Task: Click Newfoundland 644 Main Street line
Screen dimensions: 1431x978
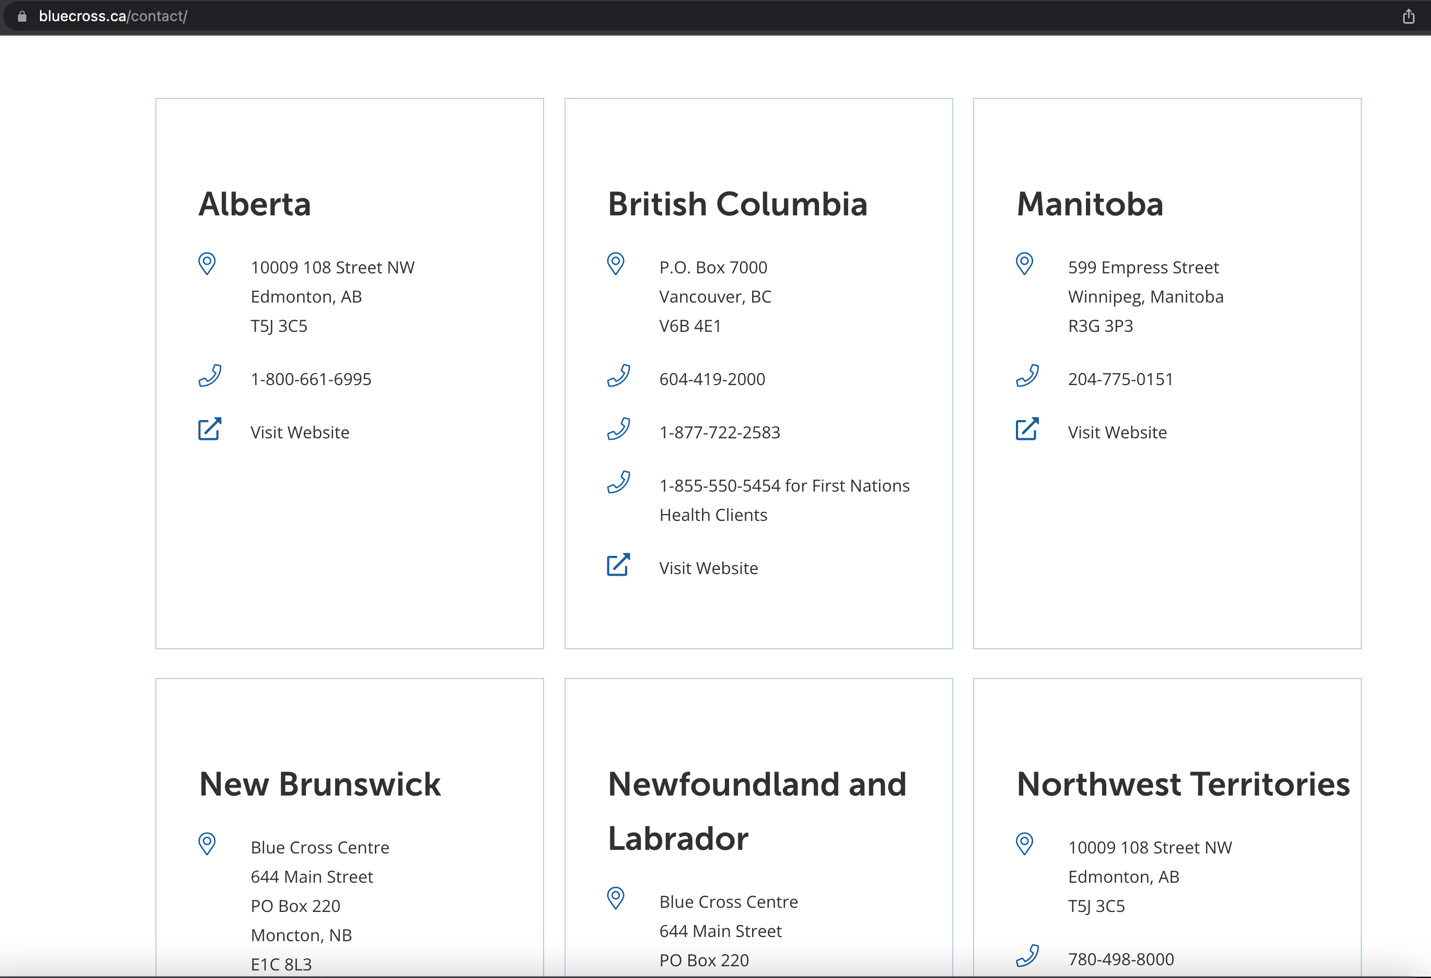Action: pos(720,931)
